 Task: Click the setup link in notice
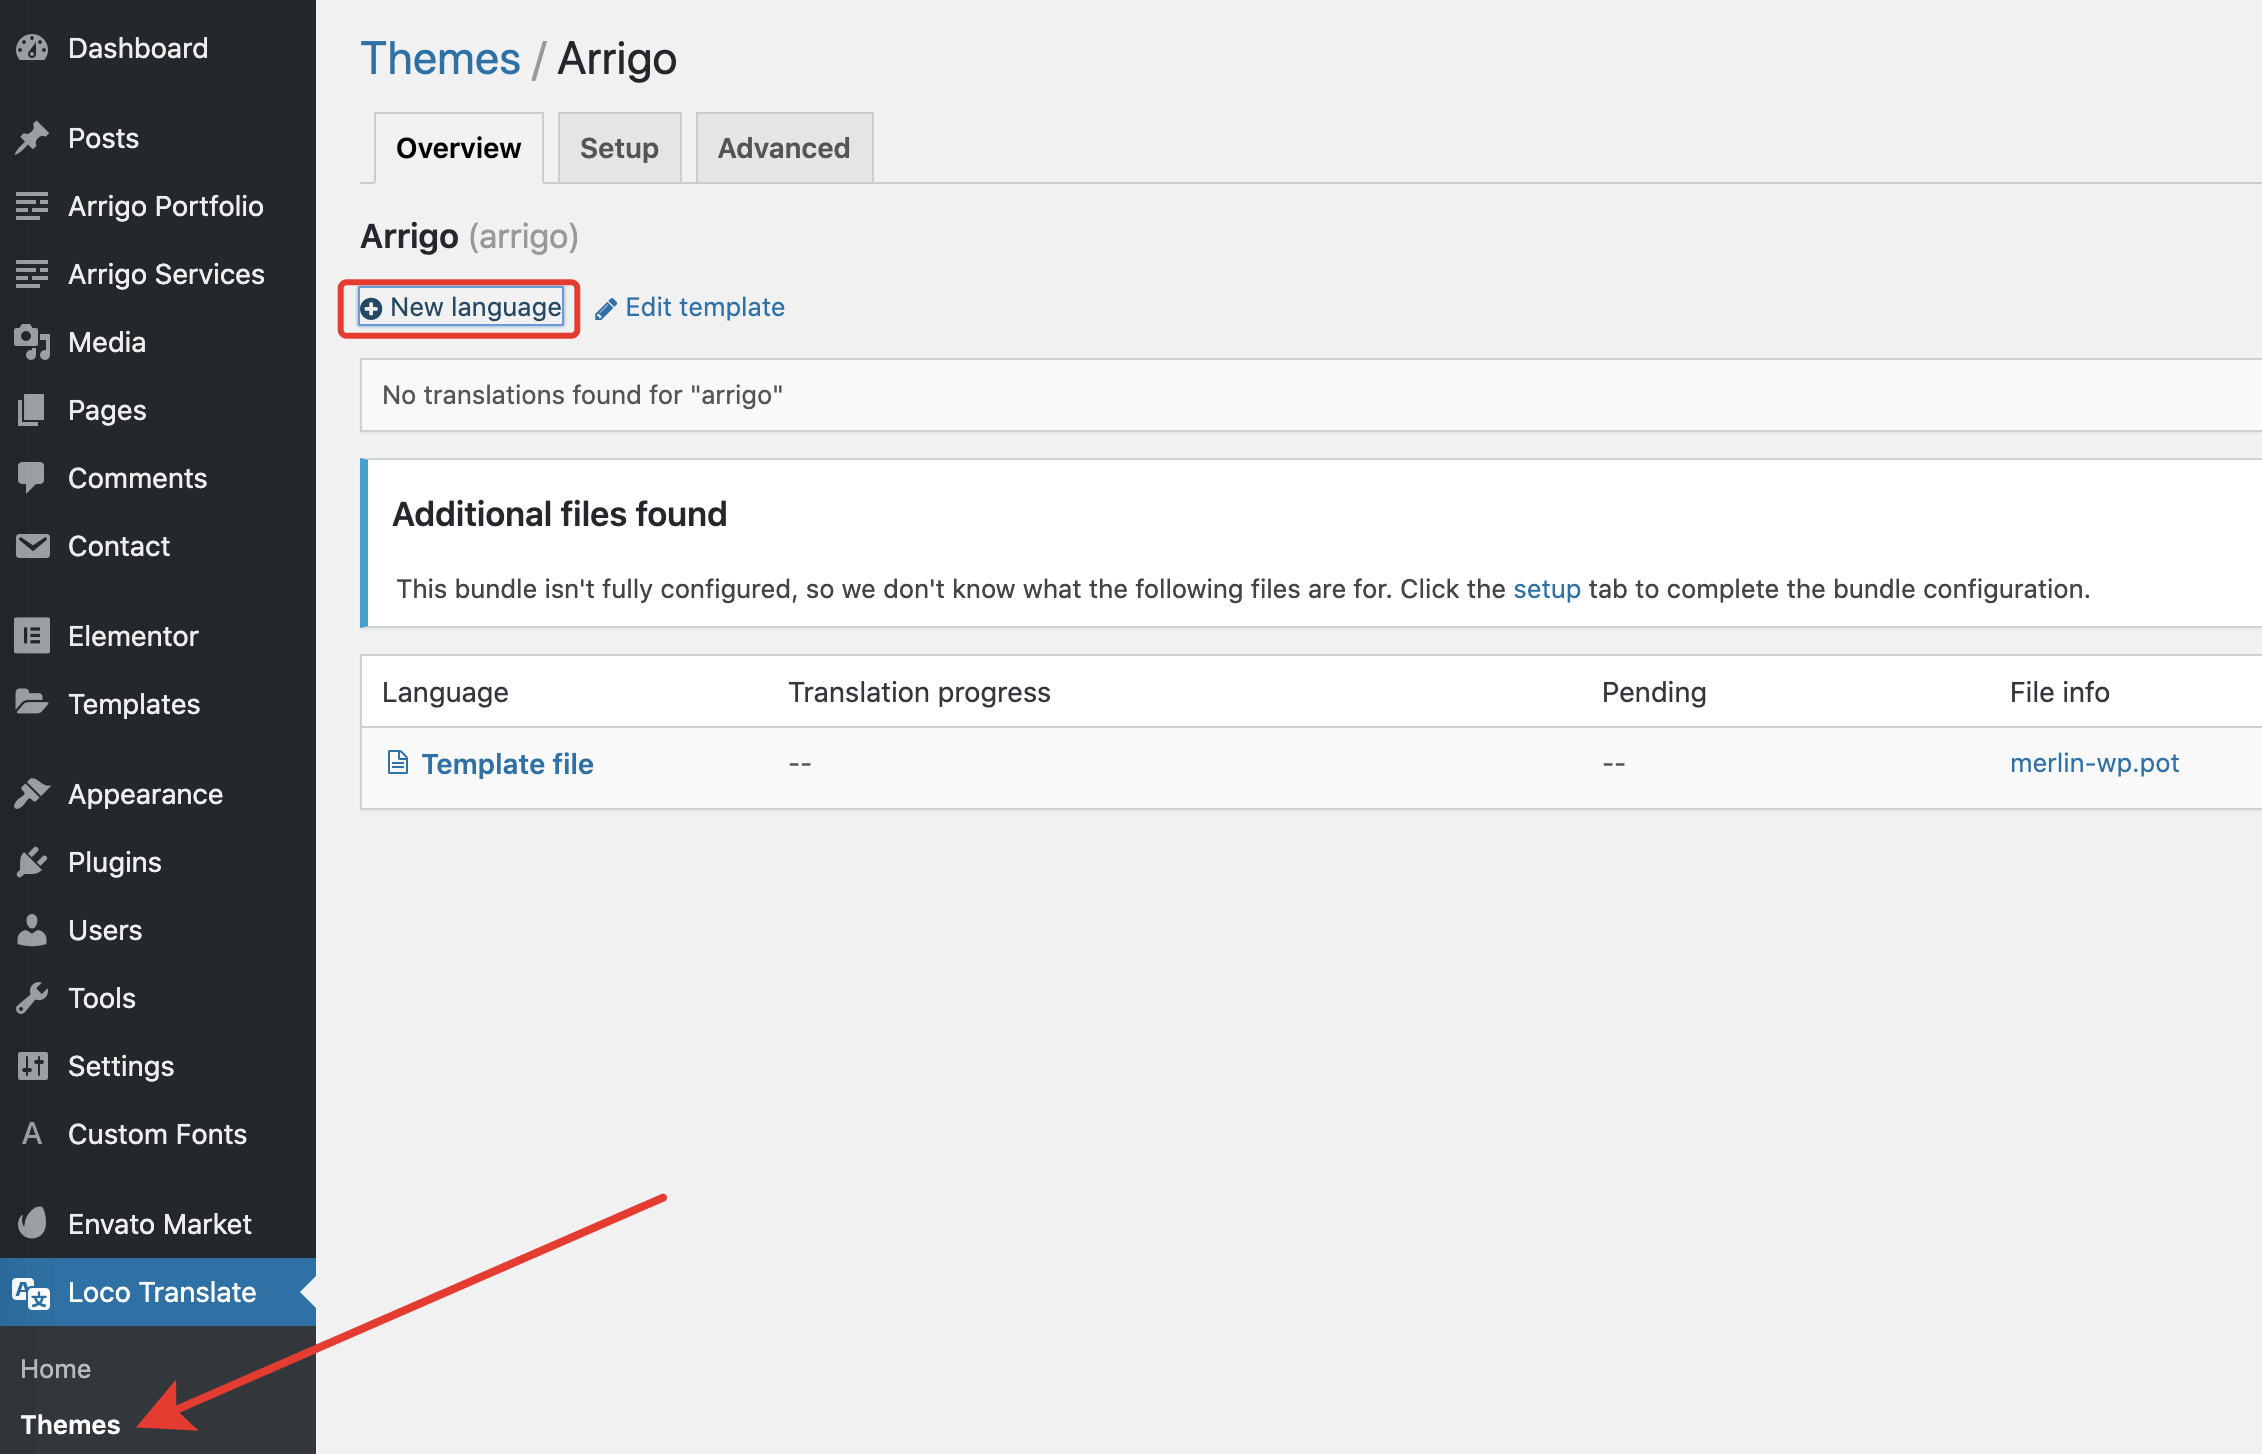pyautogui.click(x=1546, y=589)
